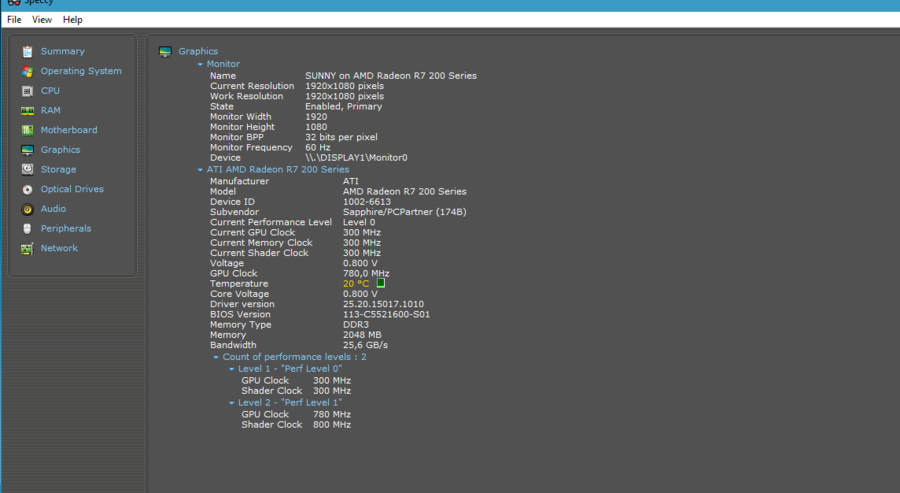Click the green temperature indicator square
This screenshot has height=493, width=900.
[x=381, y=283]
